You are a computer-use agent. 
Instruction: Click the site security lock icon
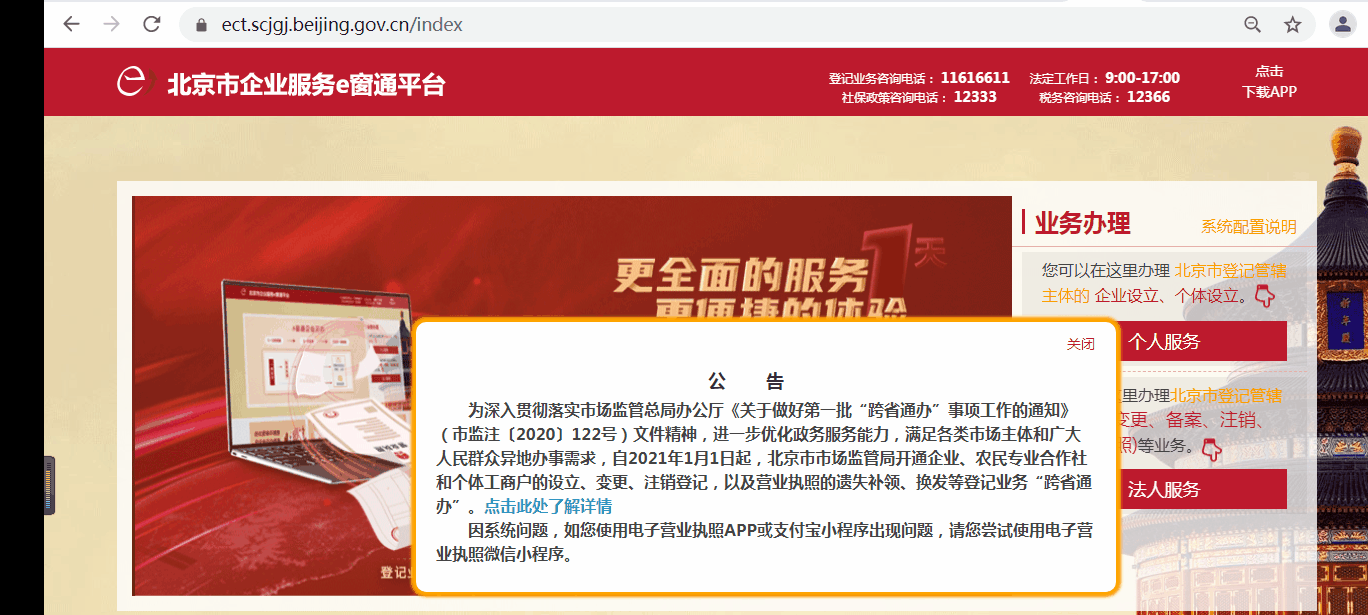[201, 25]
